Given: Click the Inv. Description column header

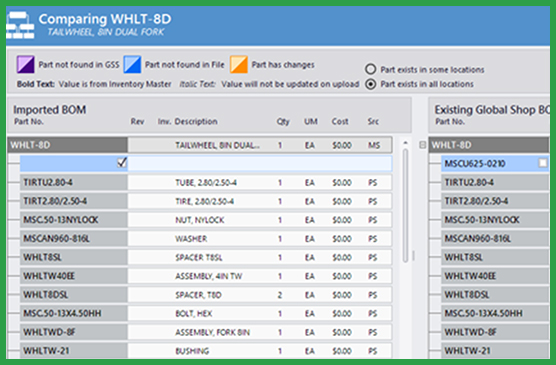Looking at the screenshot, I should point(188,121).
